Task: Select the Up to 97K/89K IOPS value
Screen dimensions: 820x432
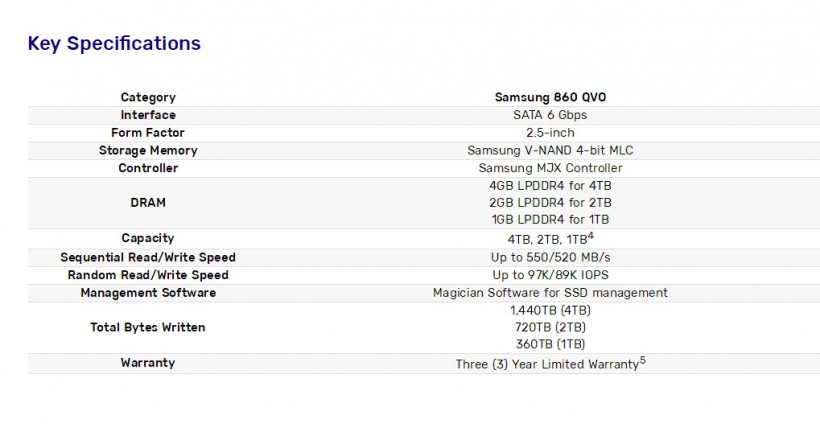Action: 550,275
